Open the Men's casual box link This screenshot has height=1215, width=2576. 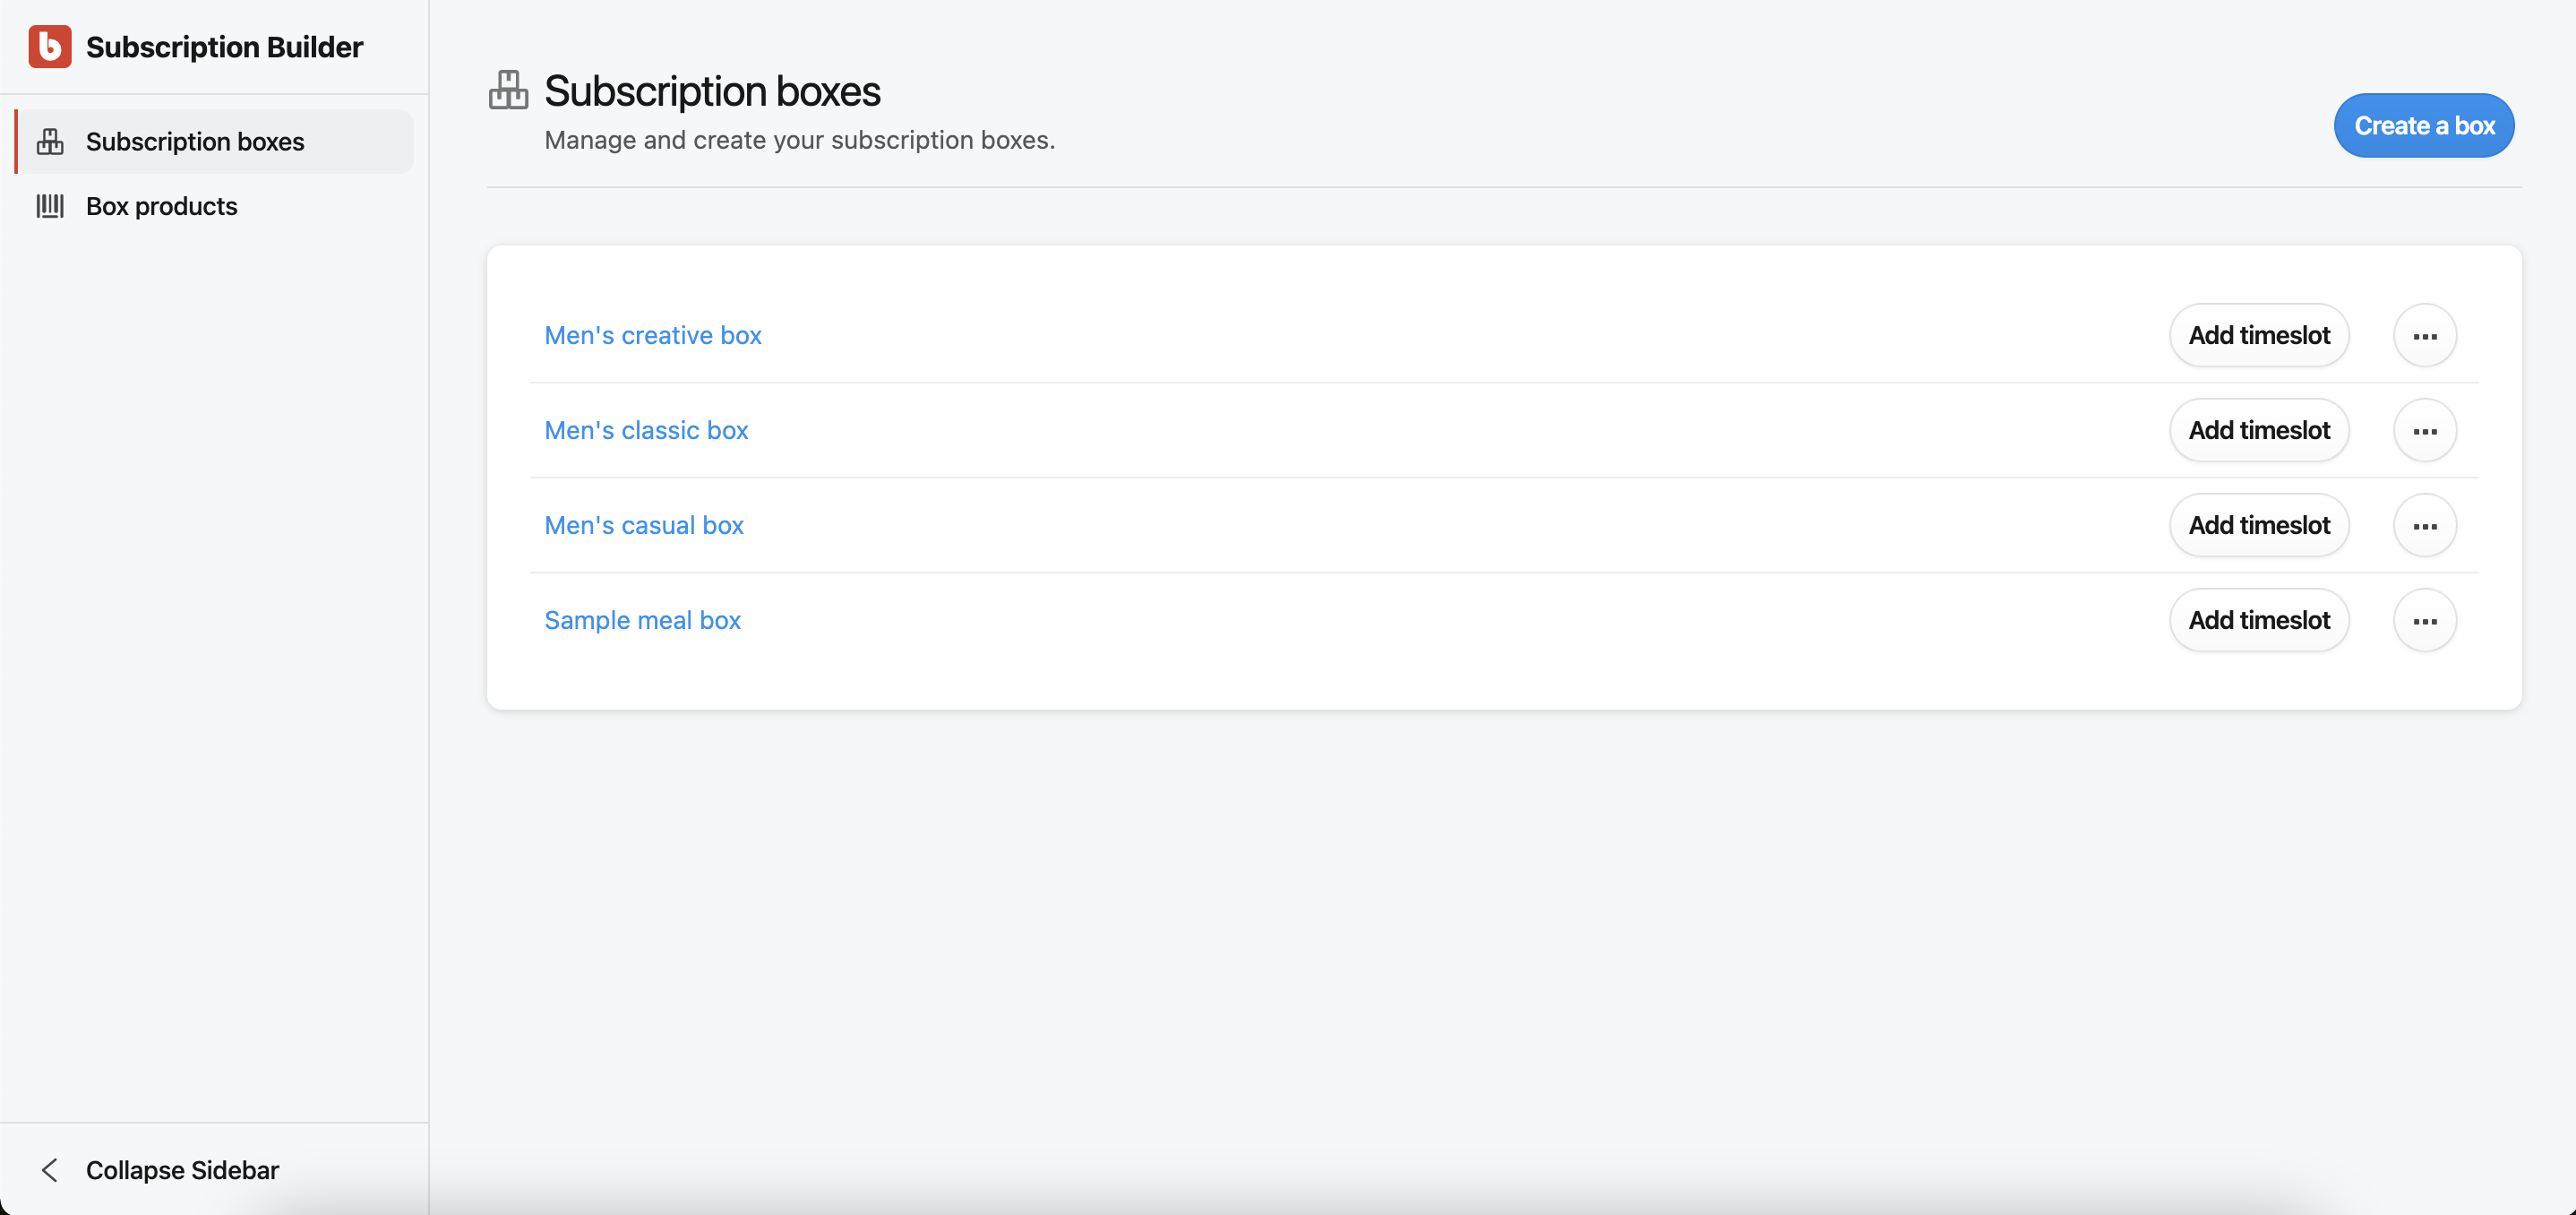point(643,526)
